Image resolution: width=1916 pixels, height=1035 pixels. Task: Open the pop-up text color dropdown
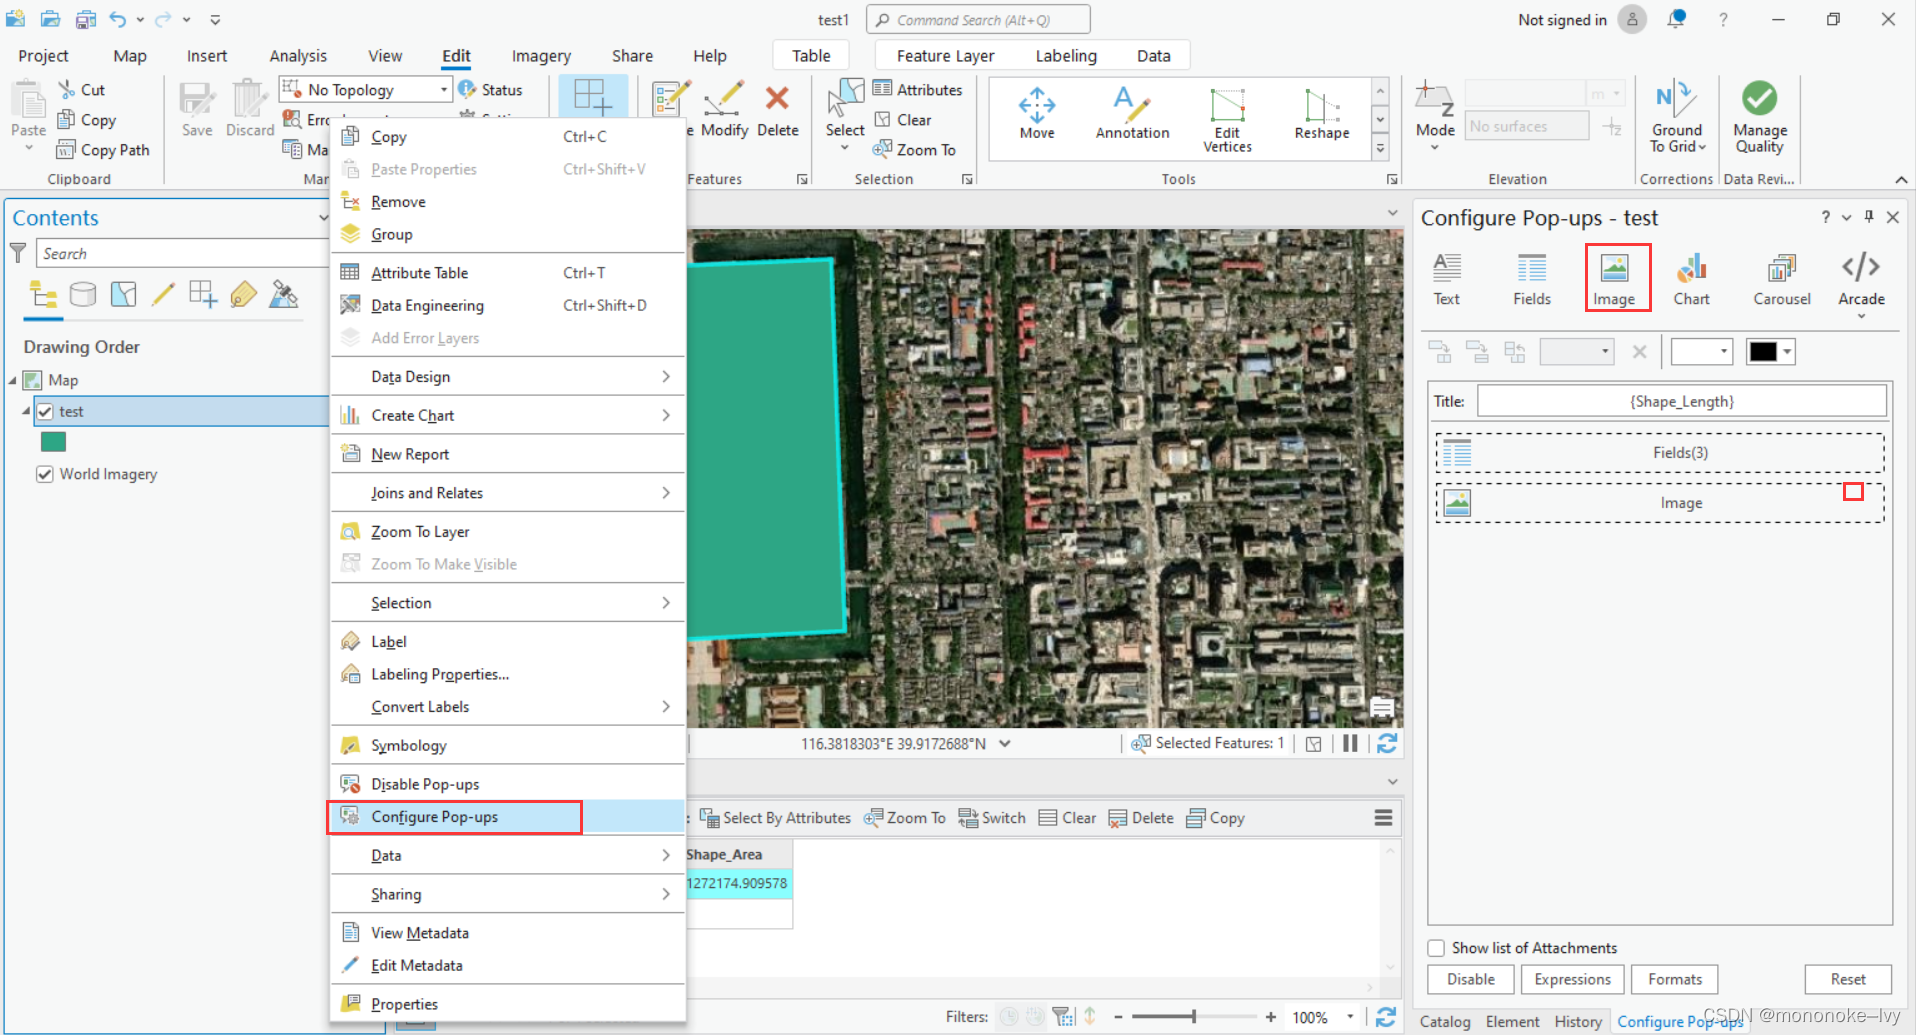(x=1788, y=351)
